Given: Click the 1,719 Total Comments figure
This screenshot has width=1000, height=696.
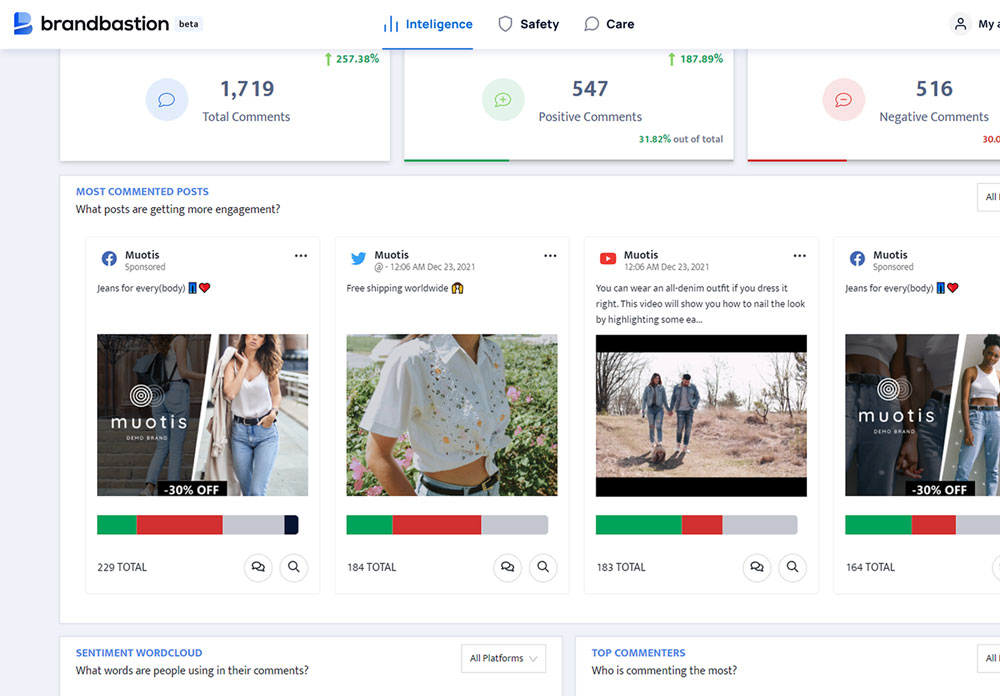Looking at the screenshot, I should [247, 89].
